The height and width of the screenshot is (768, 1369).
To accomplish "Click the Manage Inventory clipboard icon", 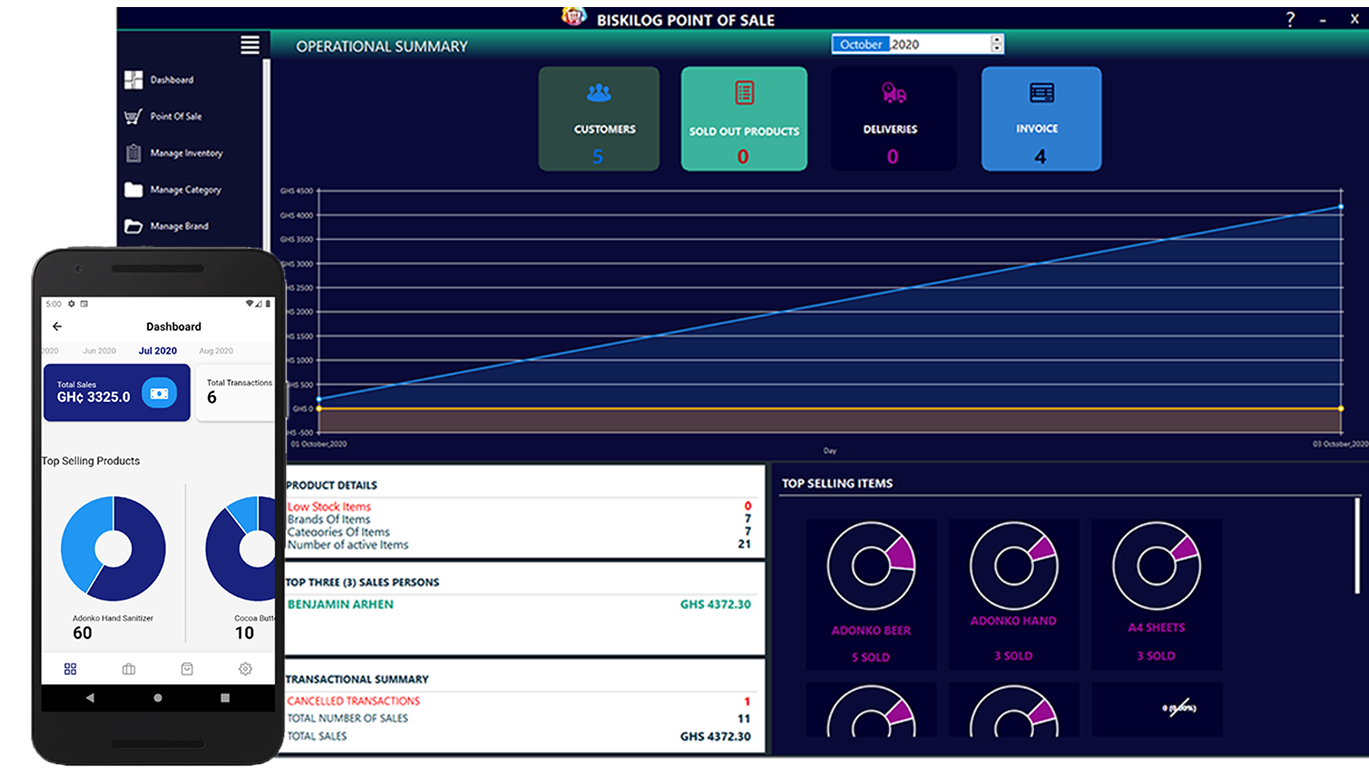I will [x=133, y=153].
